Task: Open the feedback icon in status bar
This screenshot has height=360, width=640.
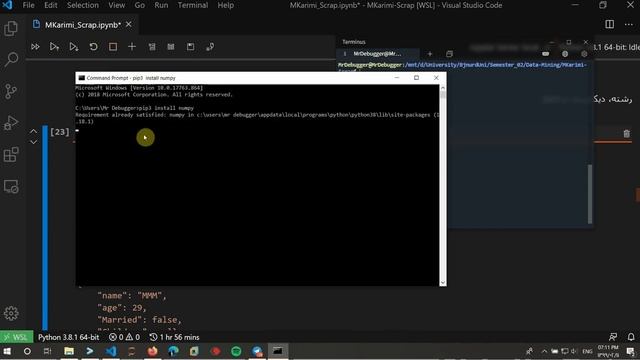Action: coord(613,337)
